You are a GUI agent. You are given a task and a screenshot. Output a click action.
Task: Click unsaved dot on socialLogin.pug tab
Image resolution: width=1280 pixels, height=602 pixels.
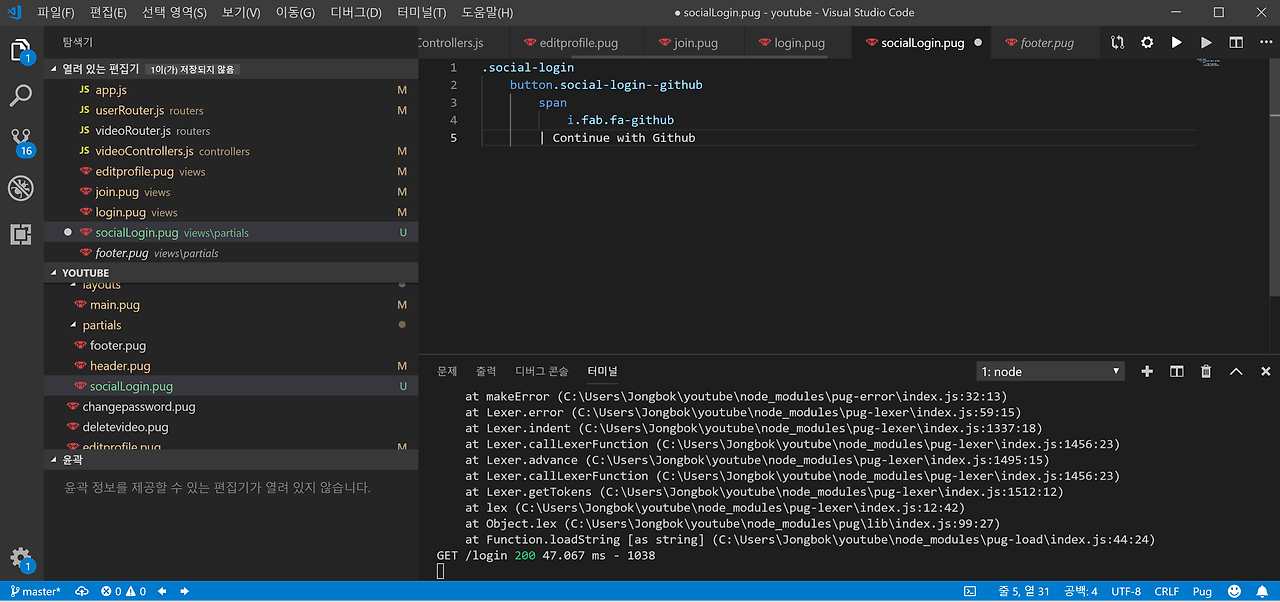pos(978,43)
